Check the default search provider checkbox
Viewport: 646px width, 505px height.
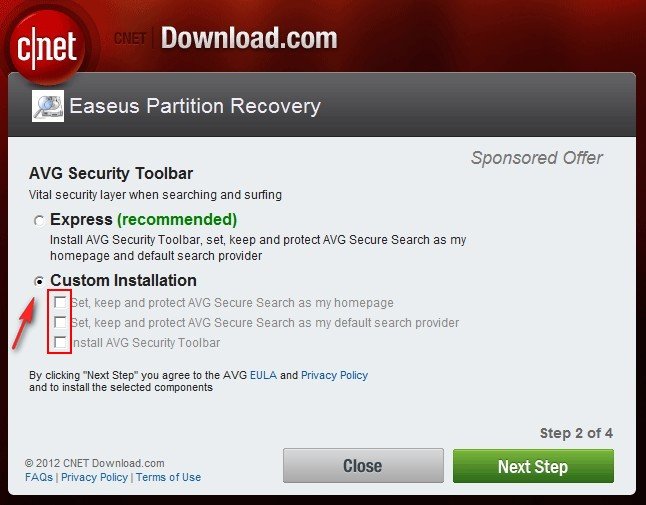pyautogui.click(x=60, y=322)
